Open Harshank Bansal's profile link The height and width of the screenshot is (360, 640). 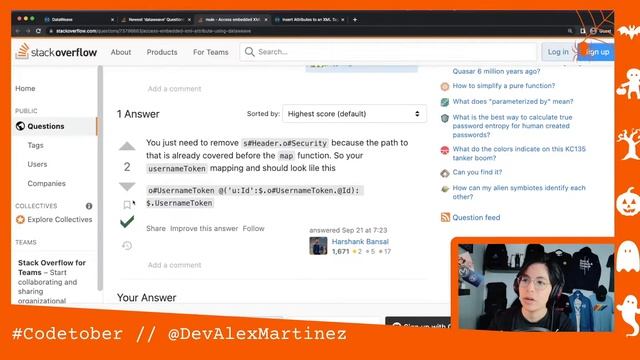point(360,242)
